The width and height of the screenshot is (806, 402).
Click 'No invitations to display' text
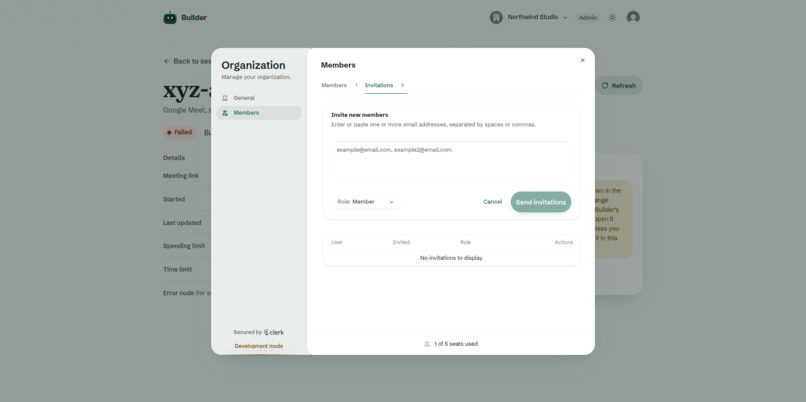click(x=451, y=258)
